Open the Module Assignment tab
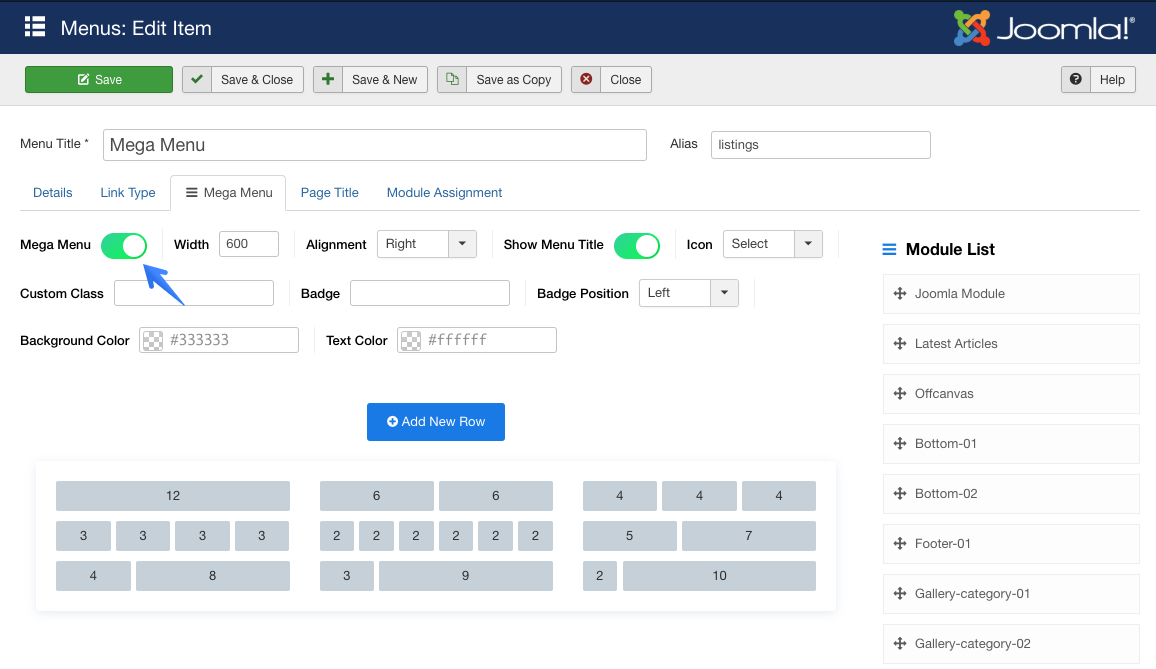The height and width of the screenshot is (669, 1156). 444,193
